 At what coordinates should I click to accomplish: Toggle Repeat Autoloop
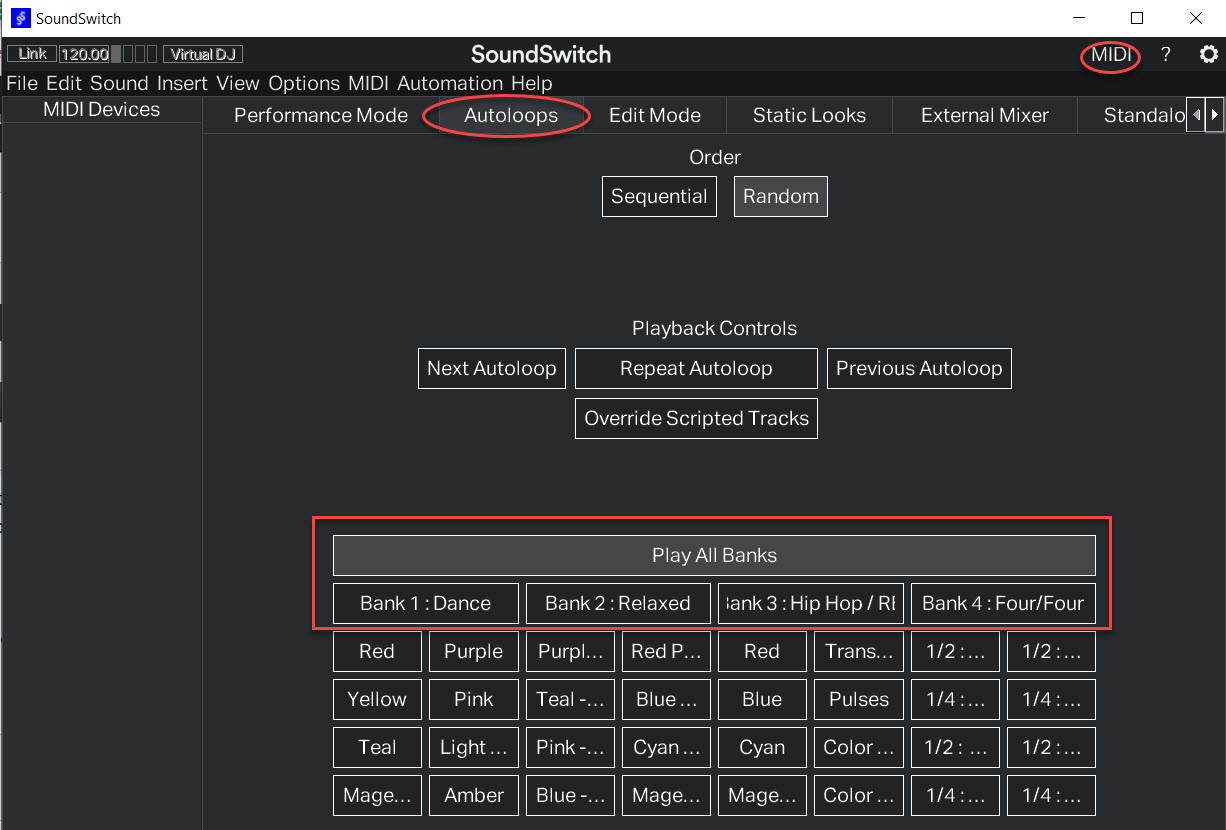pyautogui.click(x=696, y=368)
